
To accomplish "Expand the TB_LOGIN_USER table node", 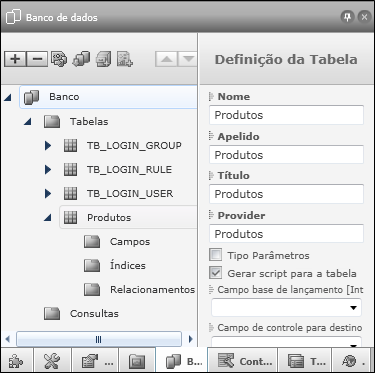I will [48, 193].
